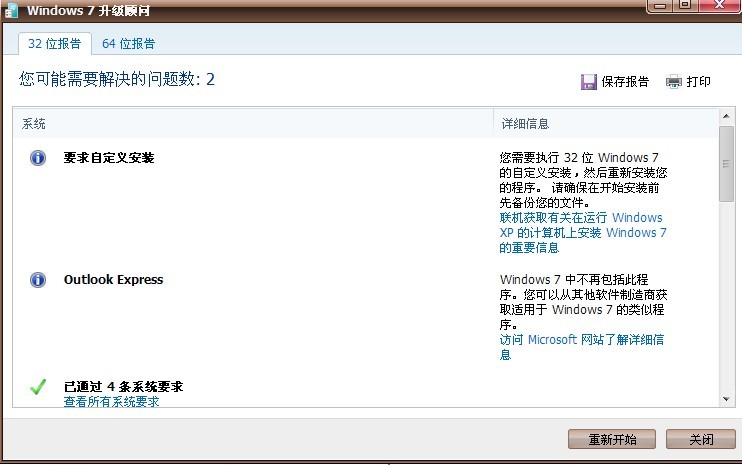Click the 32 位 Windows 7 custom install description

point(583,180)
